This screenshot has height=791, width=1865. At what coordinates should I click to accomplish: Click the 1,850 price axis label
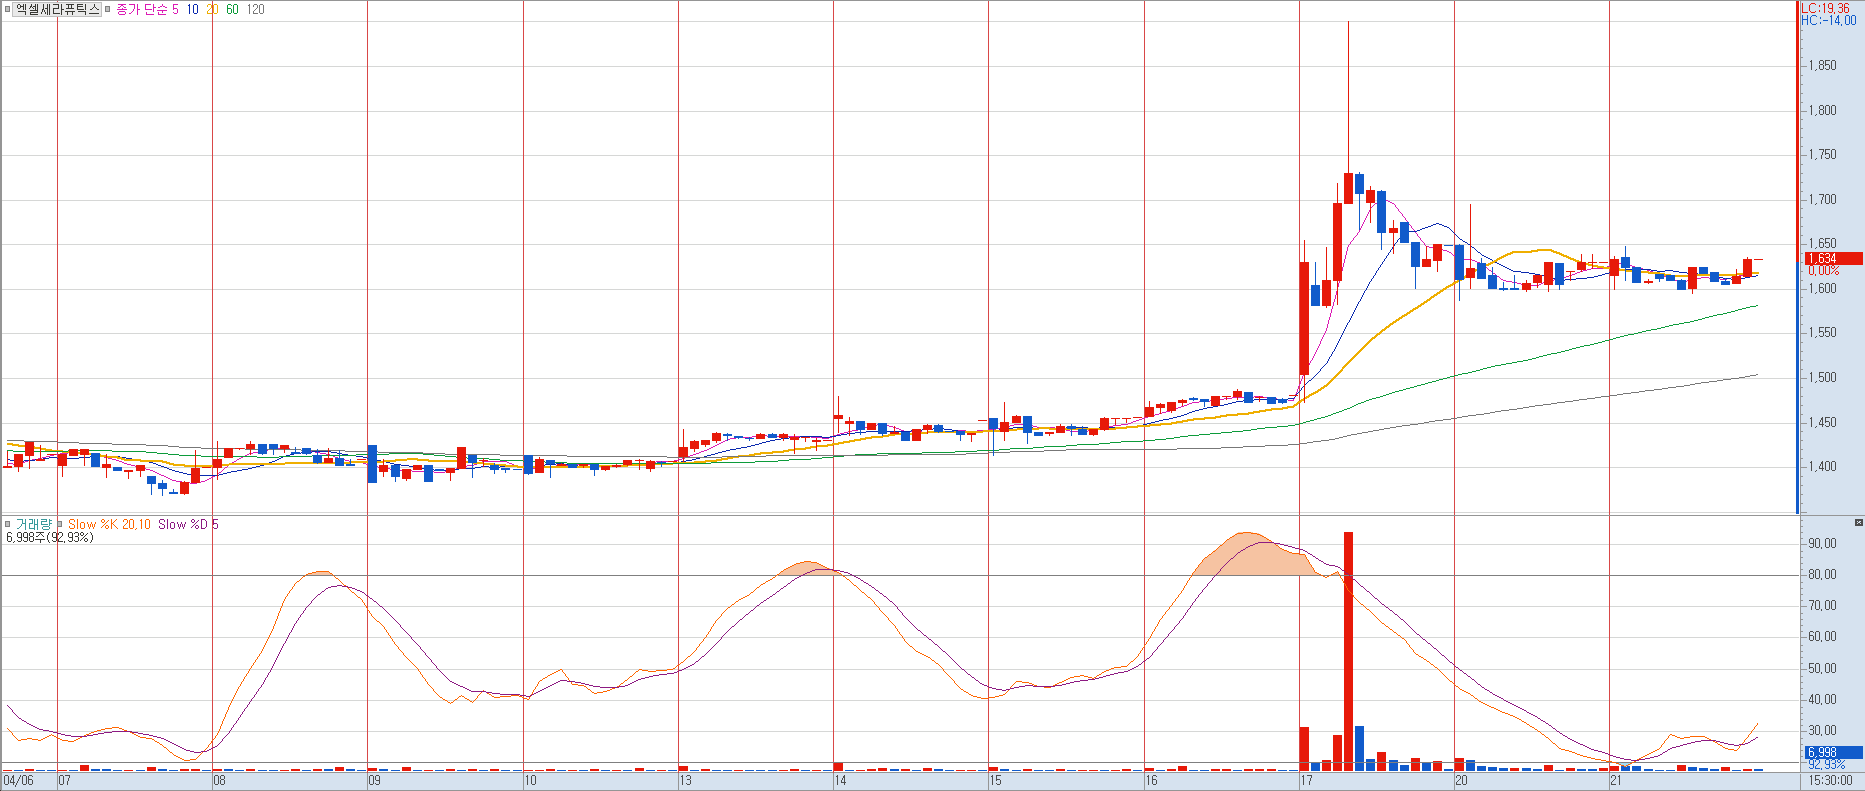[x=1822, y=66]
